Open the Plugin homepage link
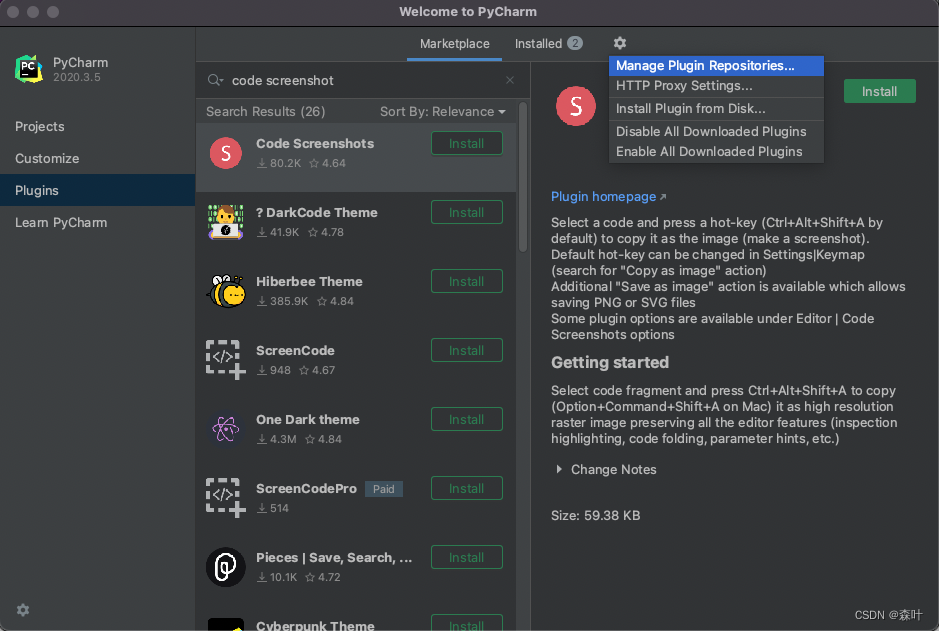This screenshot has width=939, height=631. point(608,196)
